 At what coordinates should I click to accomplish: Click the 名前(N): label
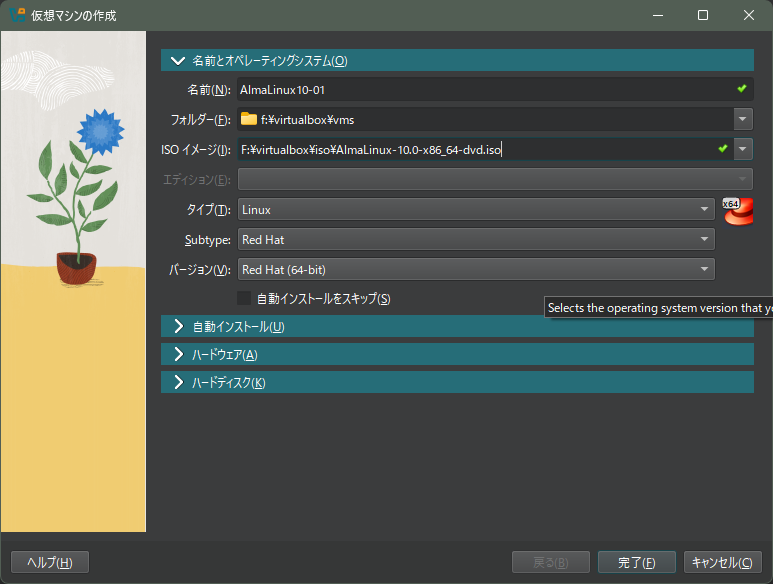click(209, 90)
